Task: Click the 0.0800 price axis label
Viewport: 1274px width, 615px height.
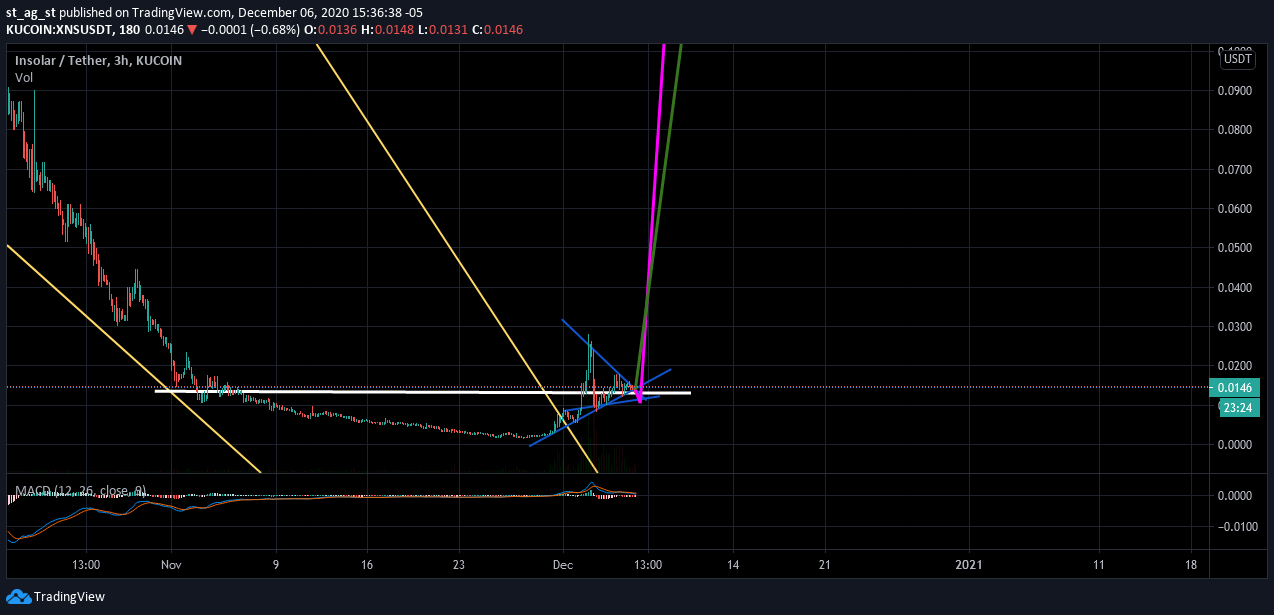Action: click(x=1235, y=130)
